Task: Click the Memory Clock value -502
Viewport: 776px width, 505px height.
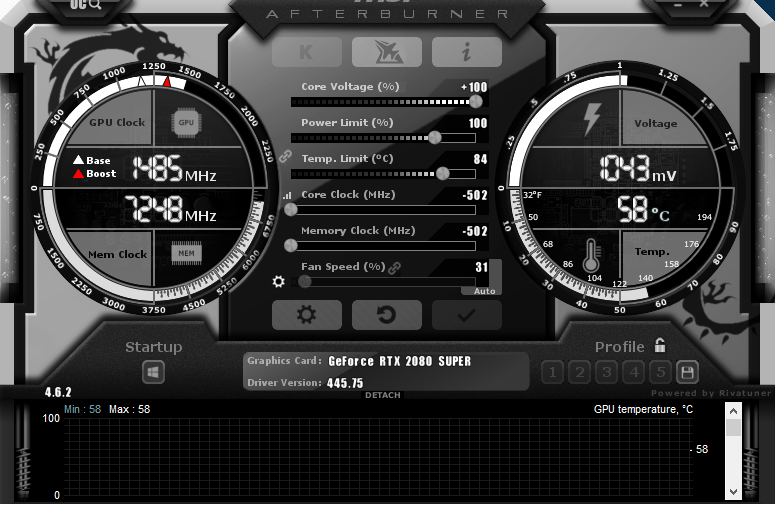Action: (475, 231)
